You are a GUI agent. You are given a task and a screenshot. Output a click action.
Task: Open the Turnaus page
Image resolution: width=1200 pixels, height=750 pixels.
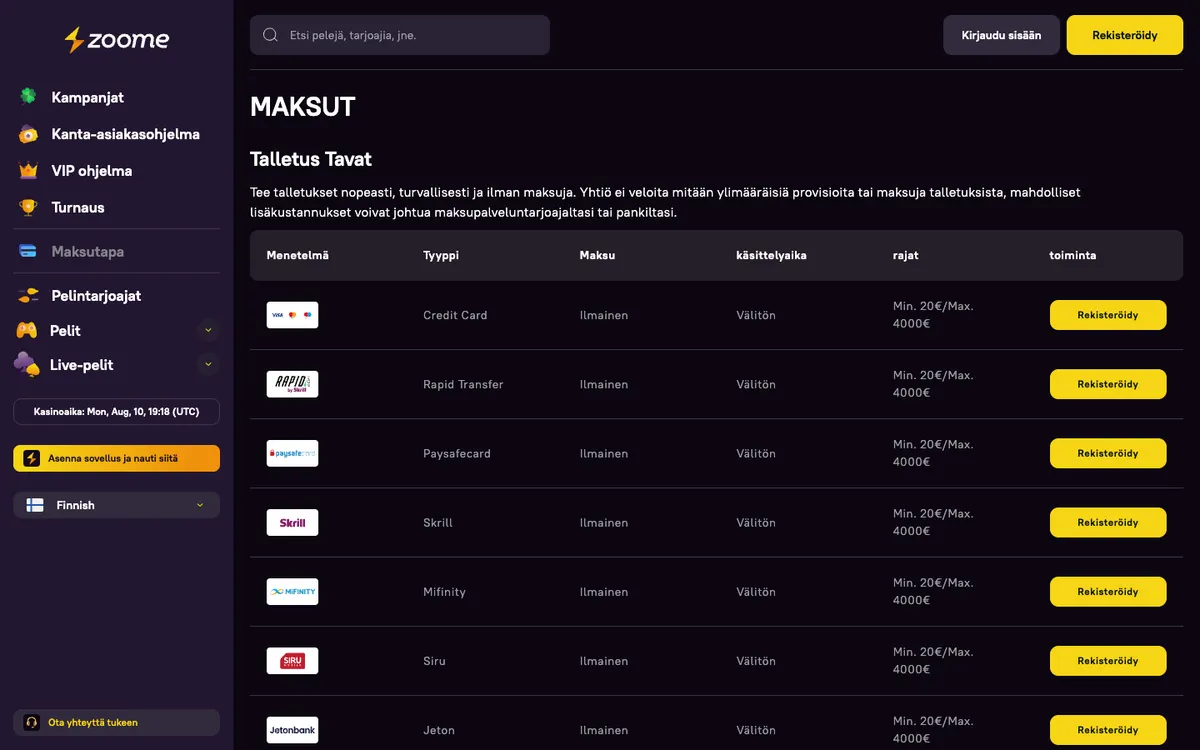pyautogui.click(x=78, y=208)
